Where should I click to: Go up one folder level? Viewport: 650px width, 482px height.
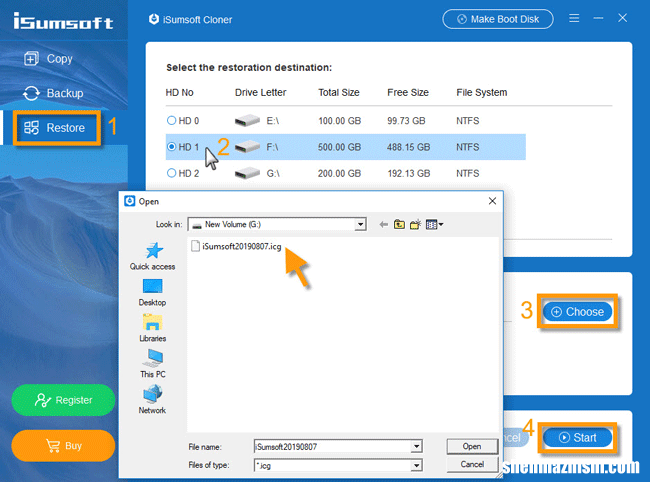pyautogui.click(x=399, y=224)
